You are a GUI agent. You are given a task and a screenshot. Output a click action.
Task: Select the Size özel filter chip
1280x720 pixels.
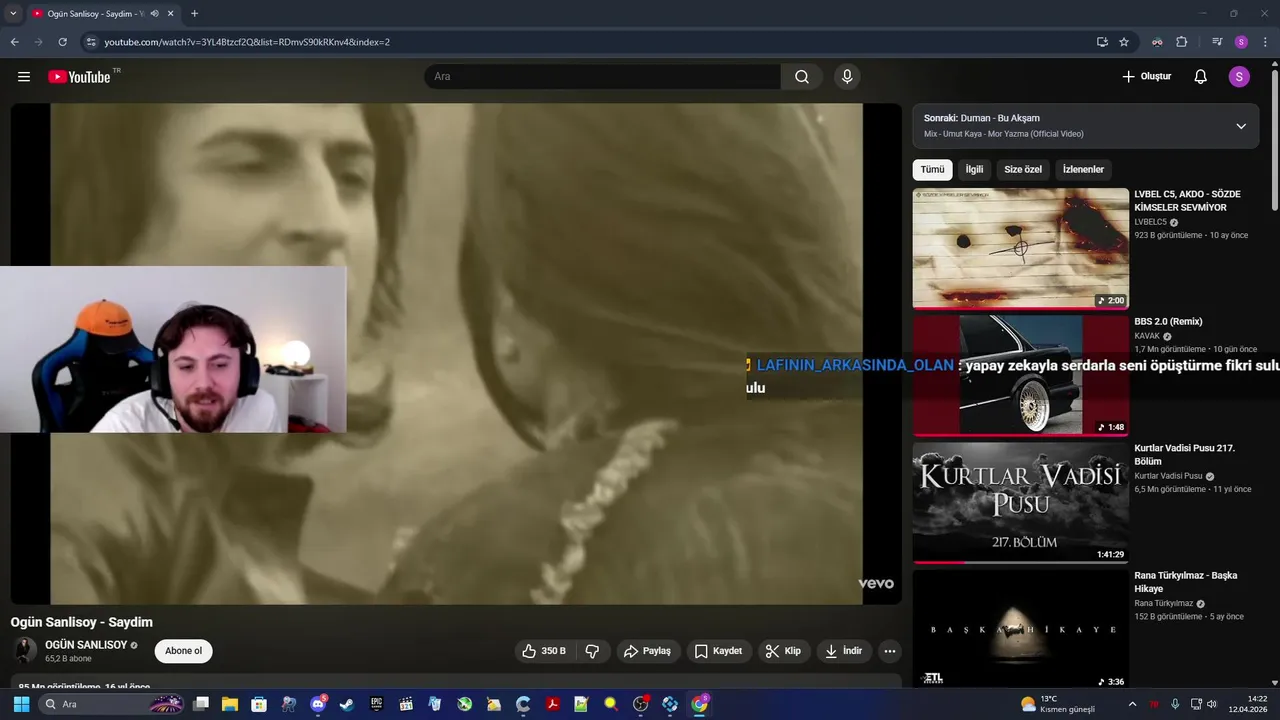(1023, 169)
